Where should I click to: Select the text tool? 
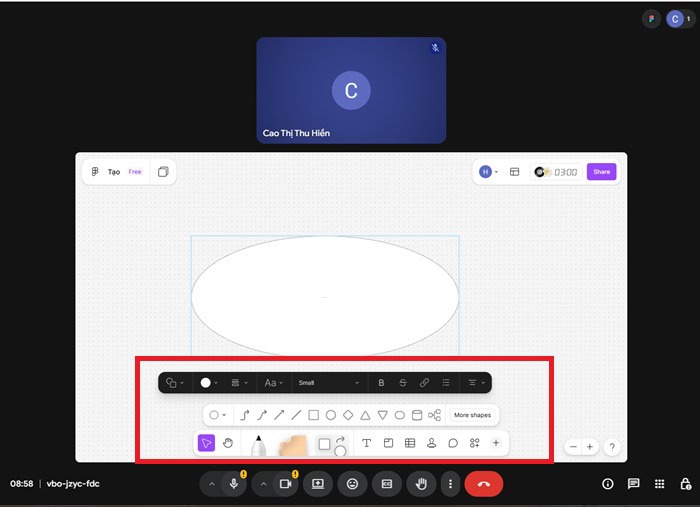(x=366, y=443)
